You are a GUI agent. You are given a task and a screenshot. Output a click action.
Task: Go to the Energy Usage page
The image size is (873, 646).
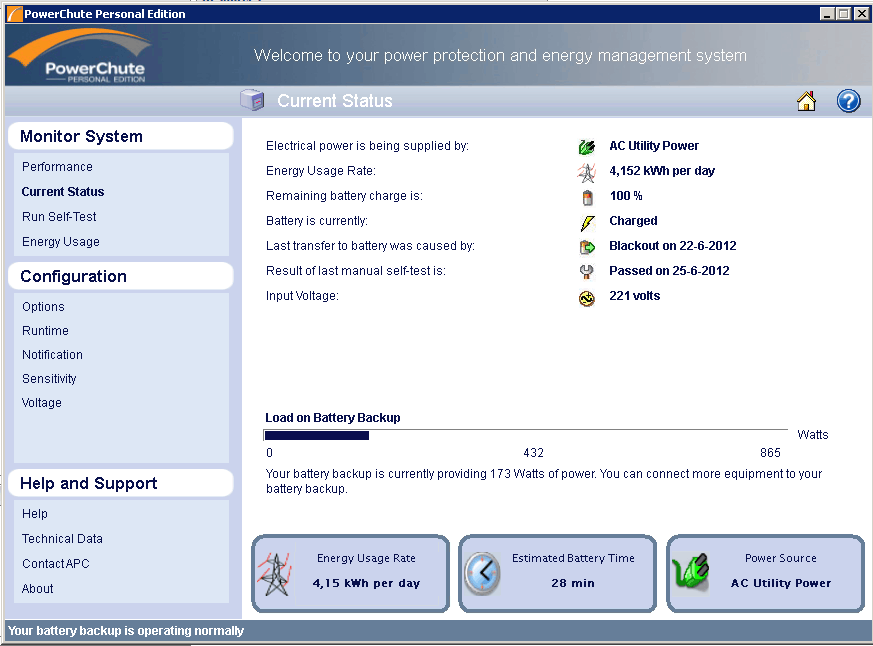[x=61, y=242]
